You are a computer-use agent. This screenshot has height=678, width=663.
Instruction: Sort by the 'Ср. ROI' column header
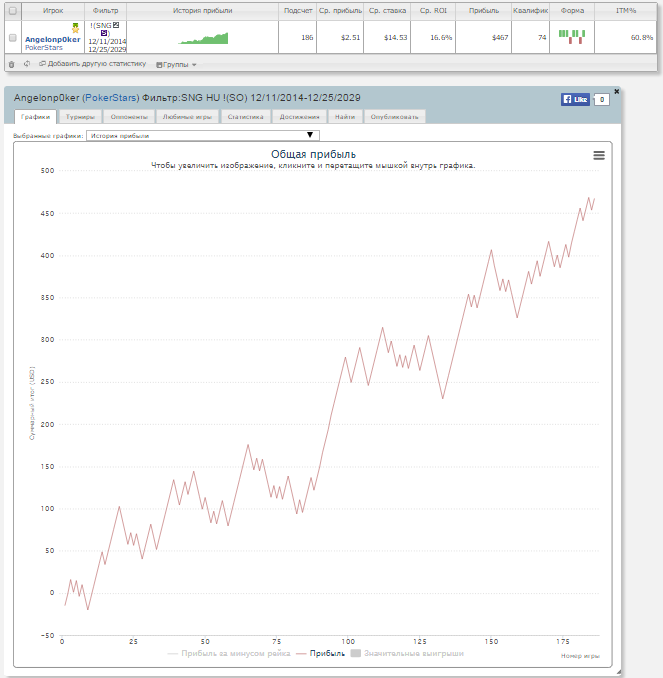pyautogui.click(x=435, y=10)
